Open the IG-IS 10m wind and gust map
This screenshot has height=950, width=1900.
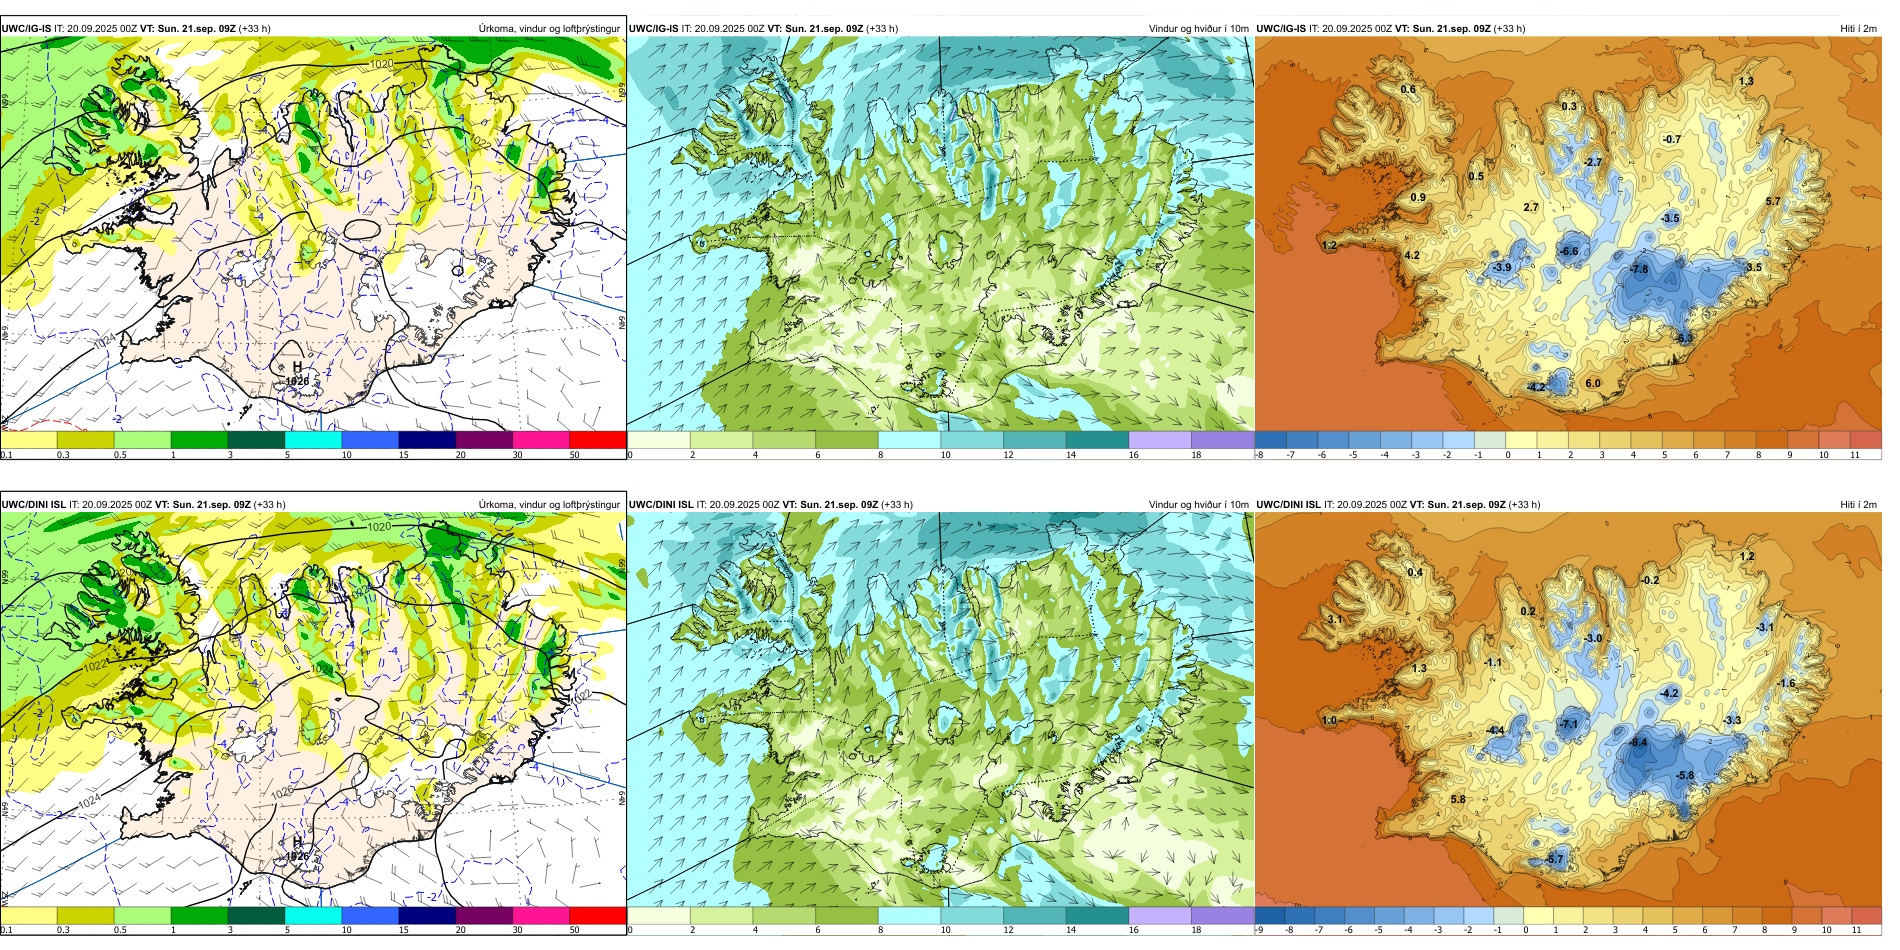(x=940, y=234)
